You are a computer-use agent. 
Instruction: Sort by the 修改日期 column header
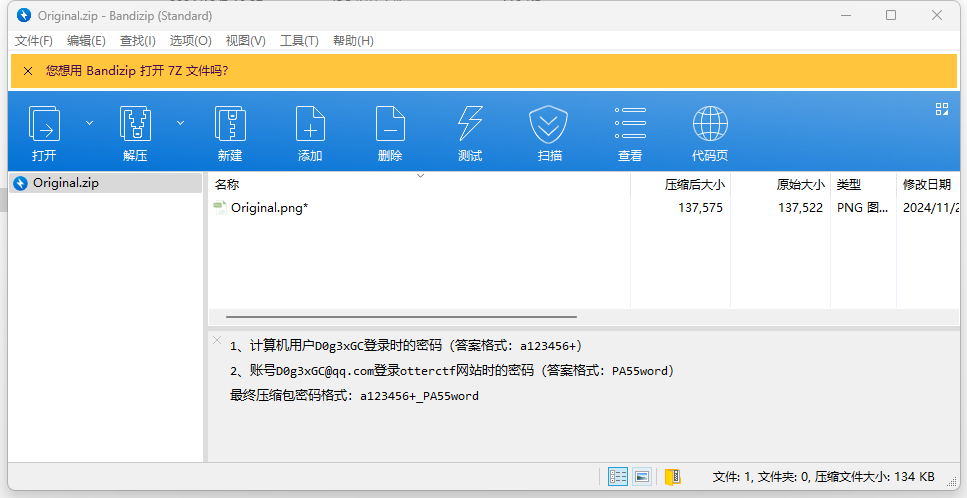(928, 184)
